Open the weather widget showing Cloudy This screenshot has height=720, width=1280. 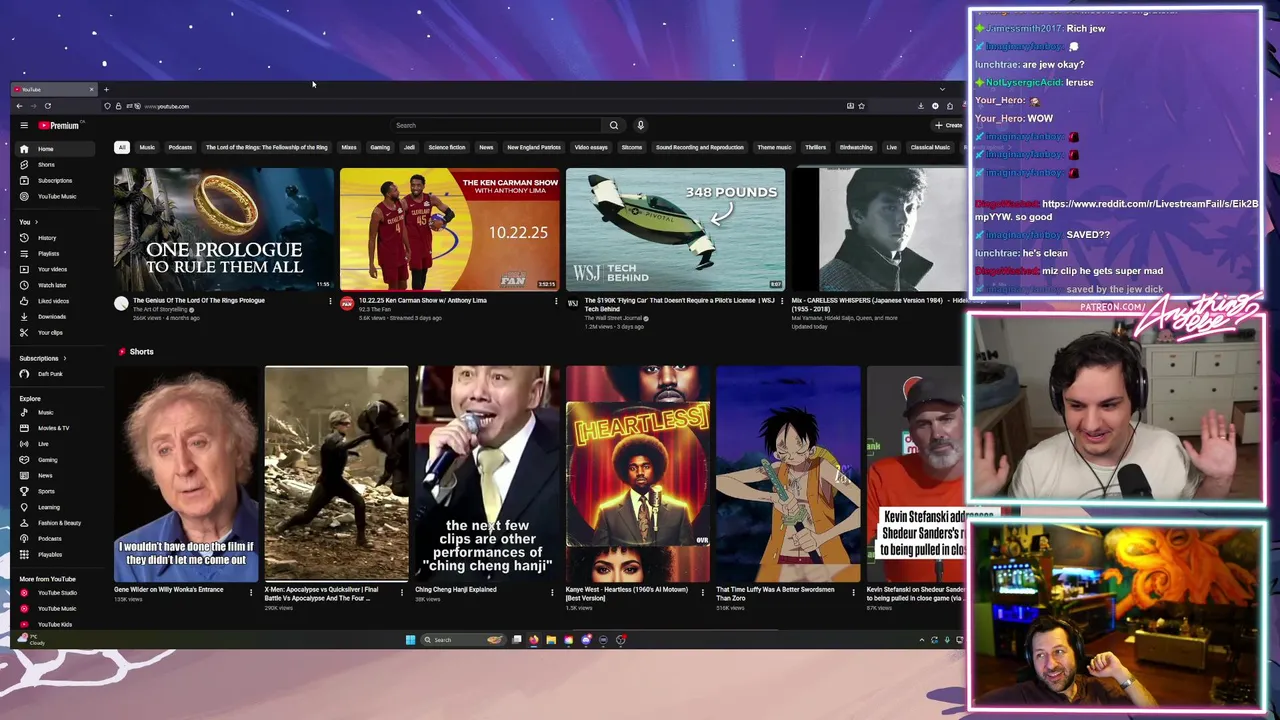[32, 640]
